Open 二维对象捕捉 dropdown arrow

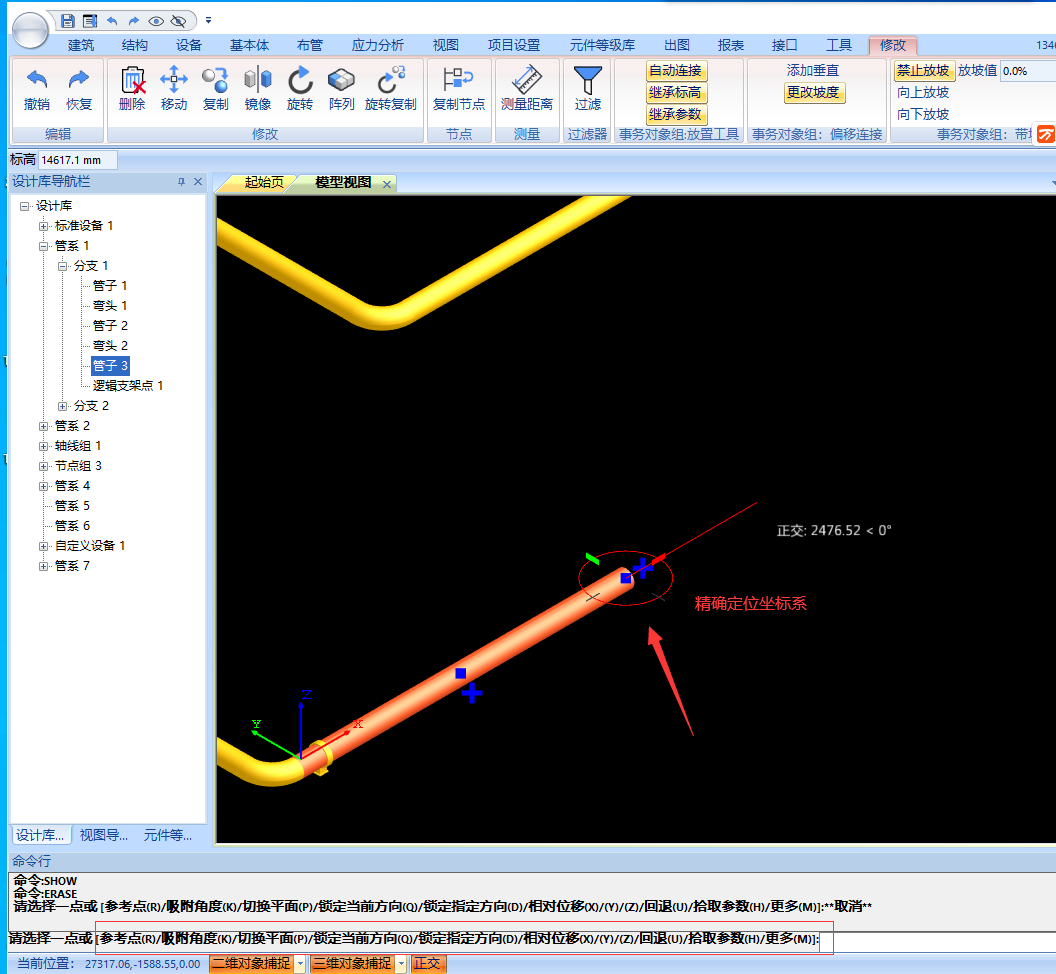[300, 964]
